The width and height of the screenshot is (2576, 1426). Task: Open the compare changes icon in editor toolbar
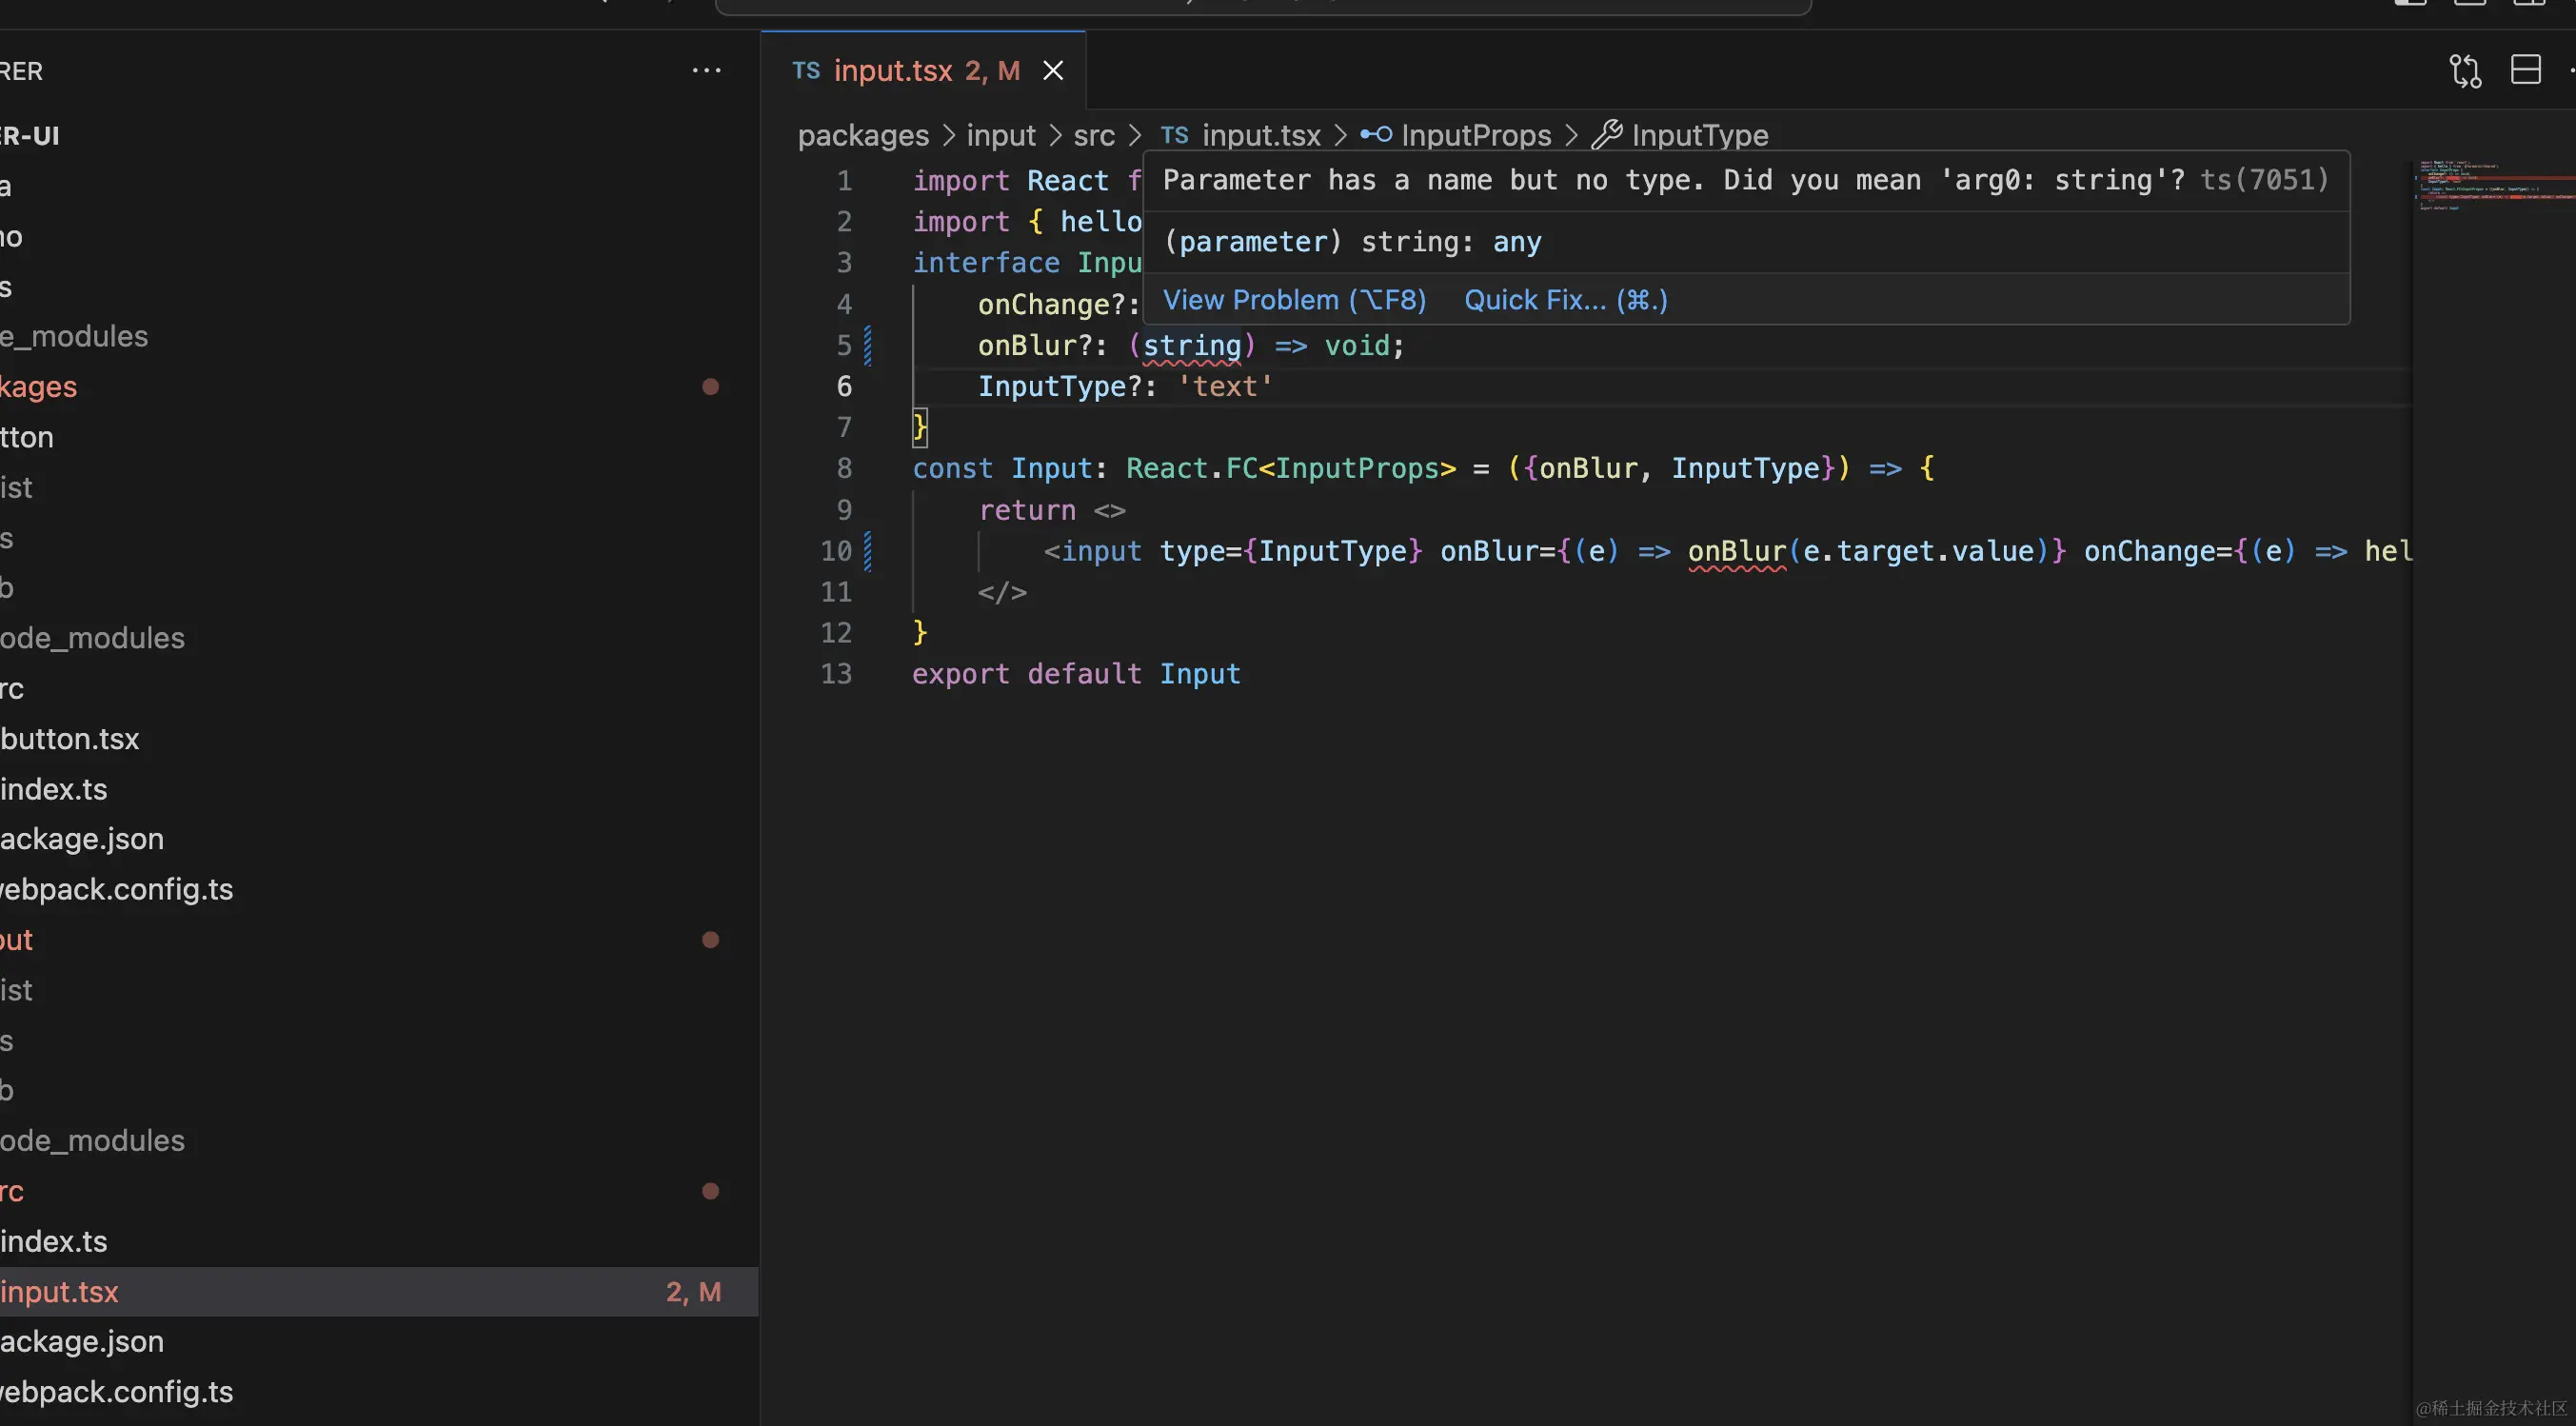pyautogui.click(x=2465, y=71)
